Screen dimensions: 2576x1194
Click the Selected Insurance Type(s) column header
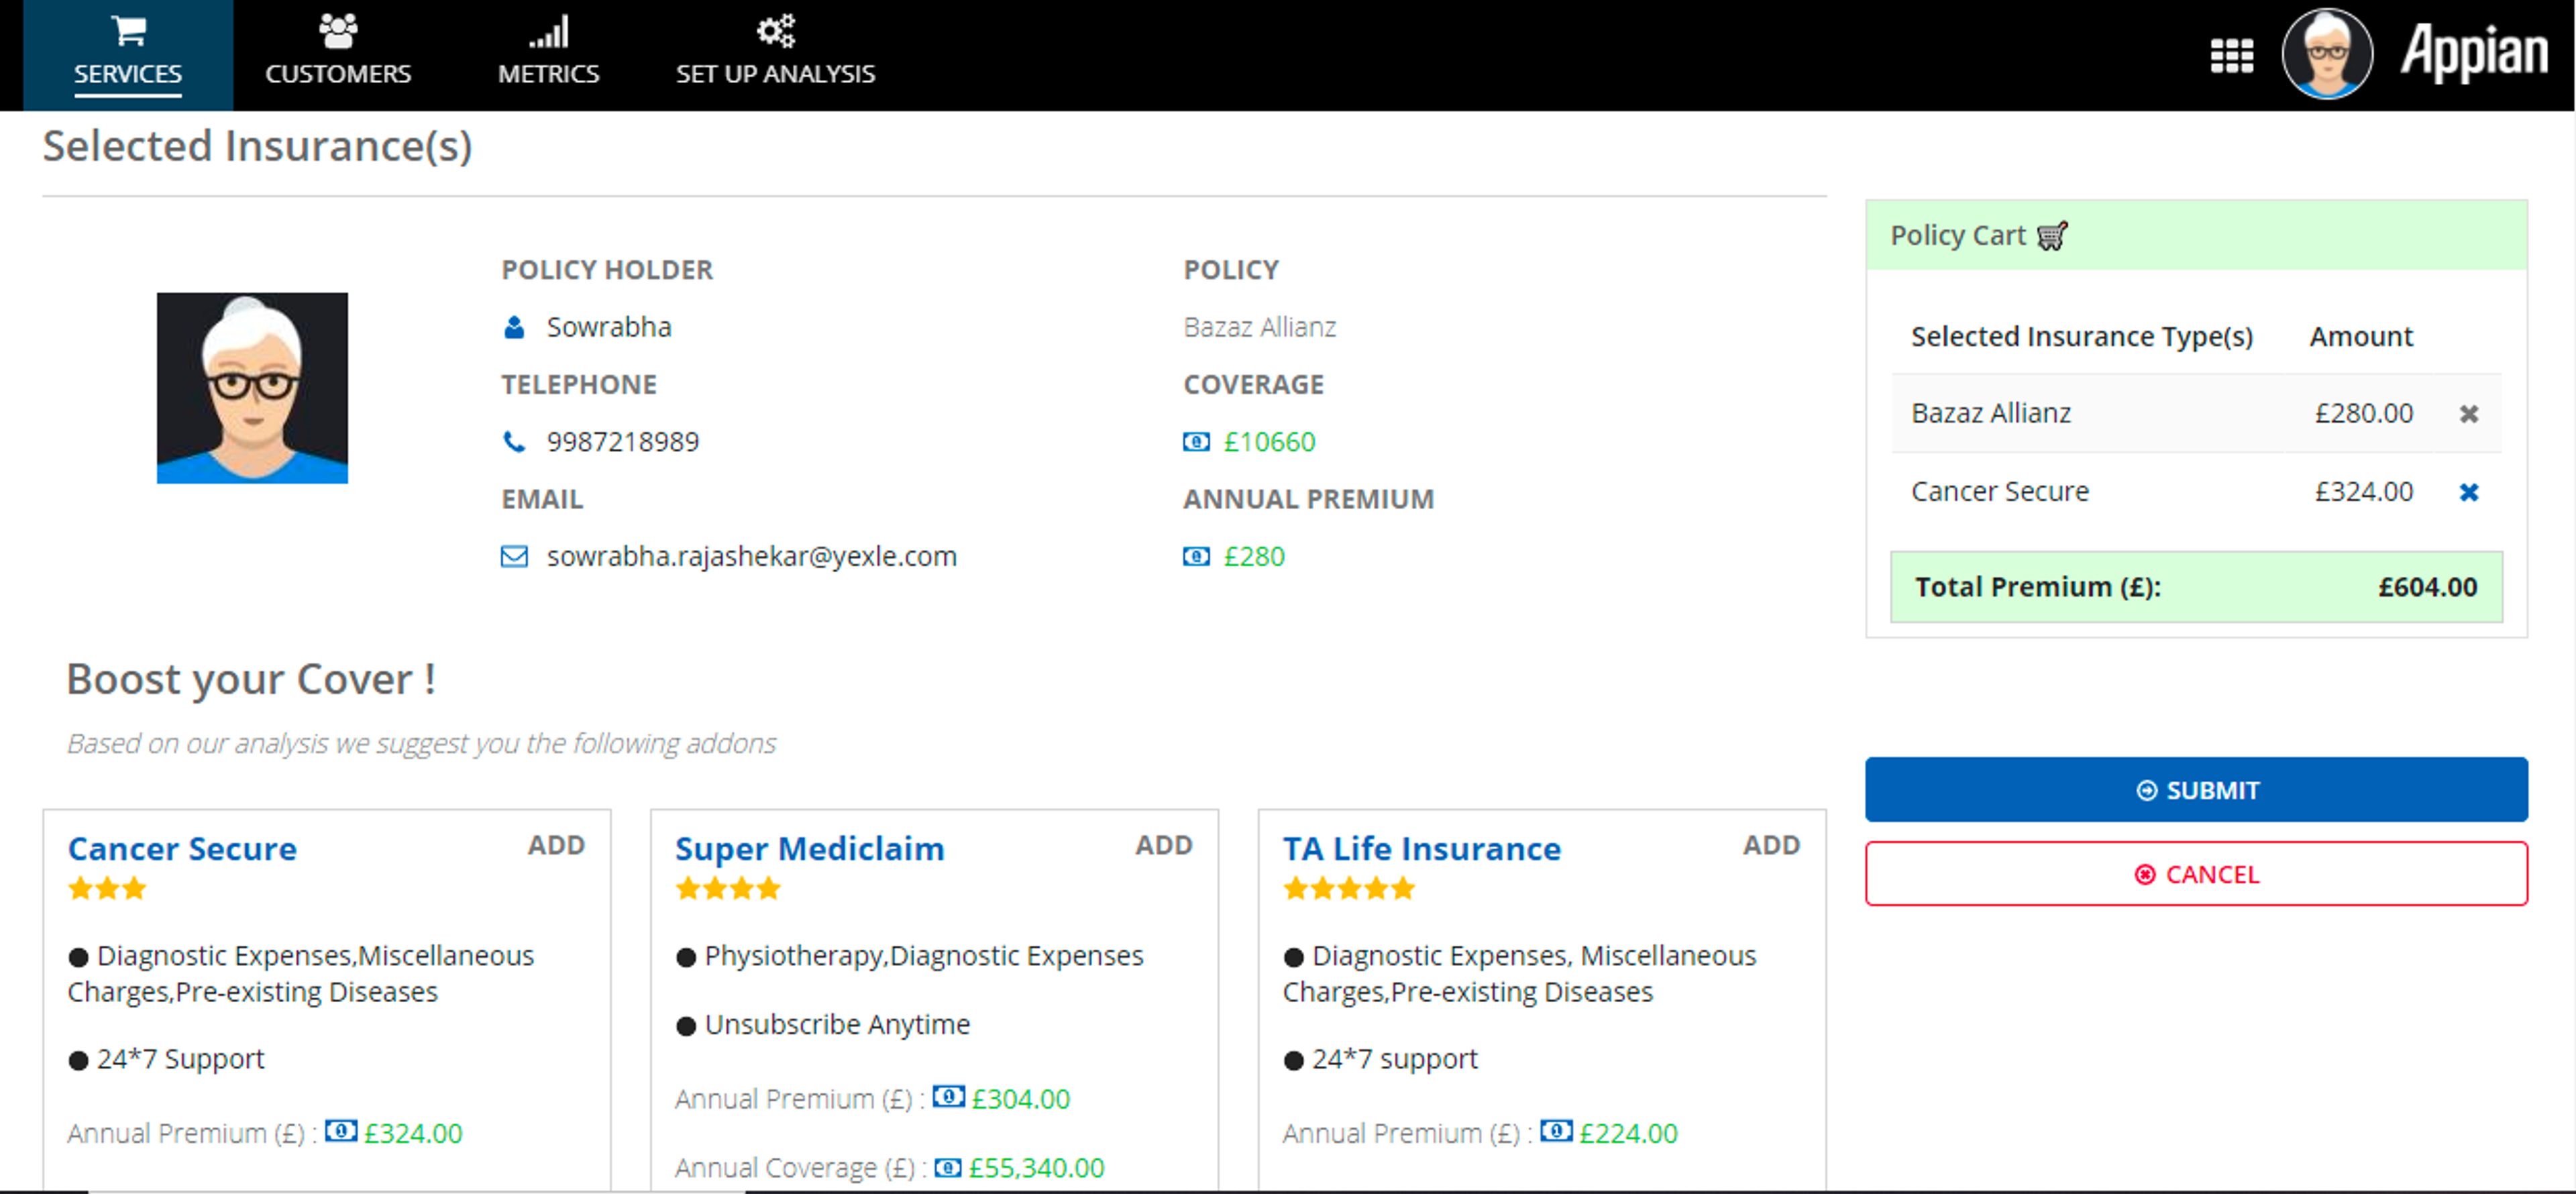click(2081, 337)
